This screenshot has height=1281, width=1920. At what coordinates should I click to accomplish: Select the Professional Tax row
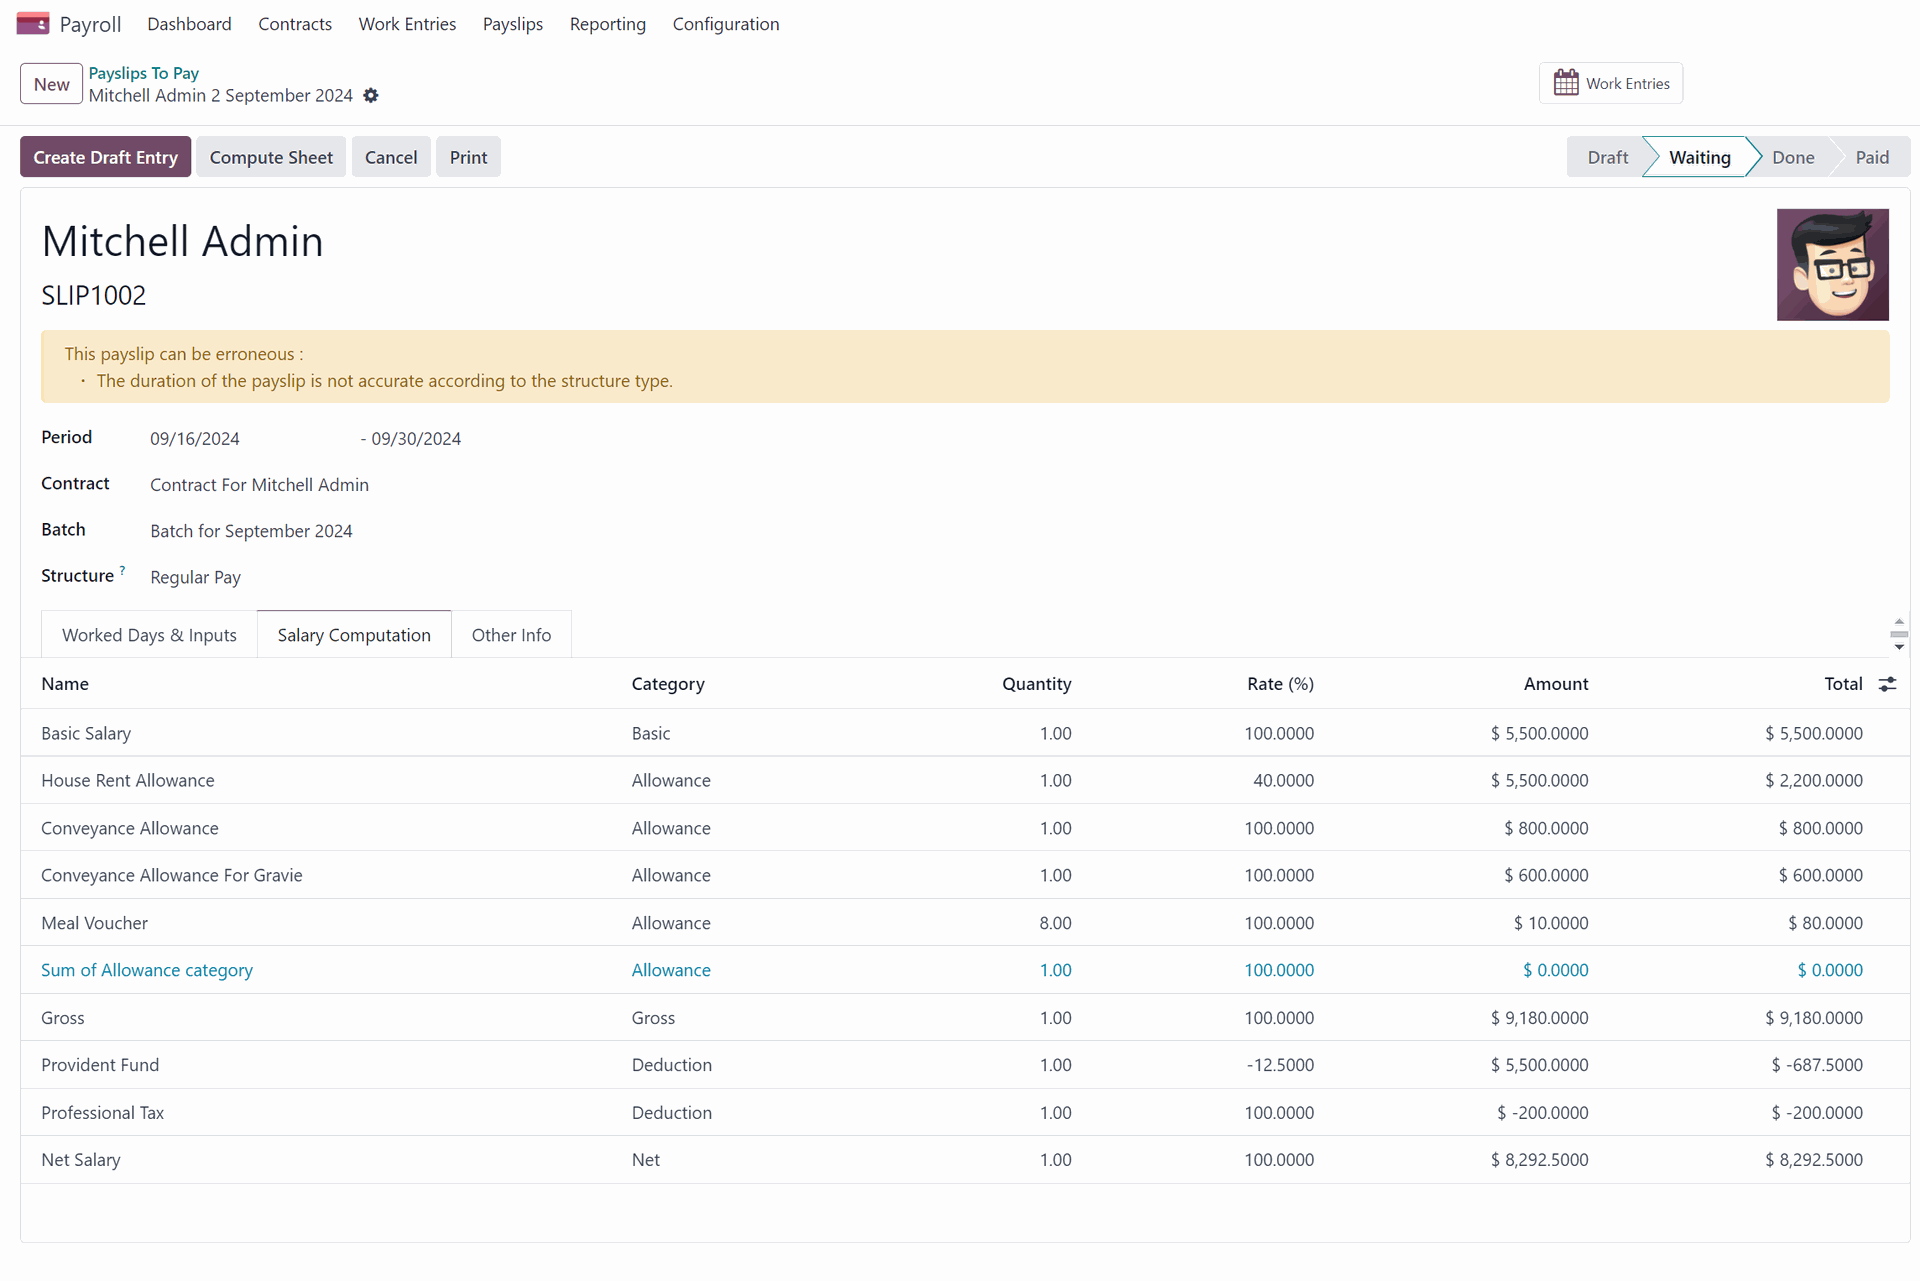965,1113
